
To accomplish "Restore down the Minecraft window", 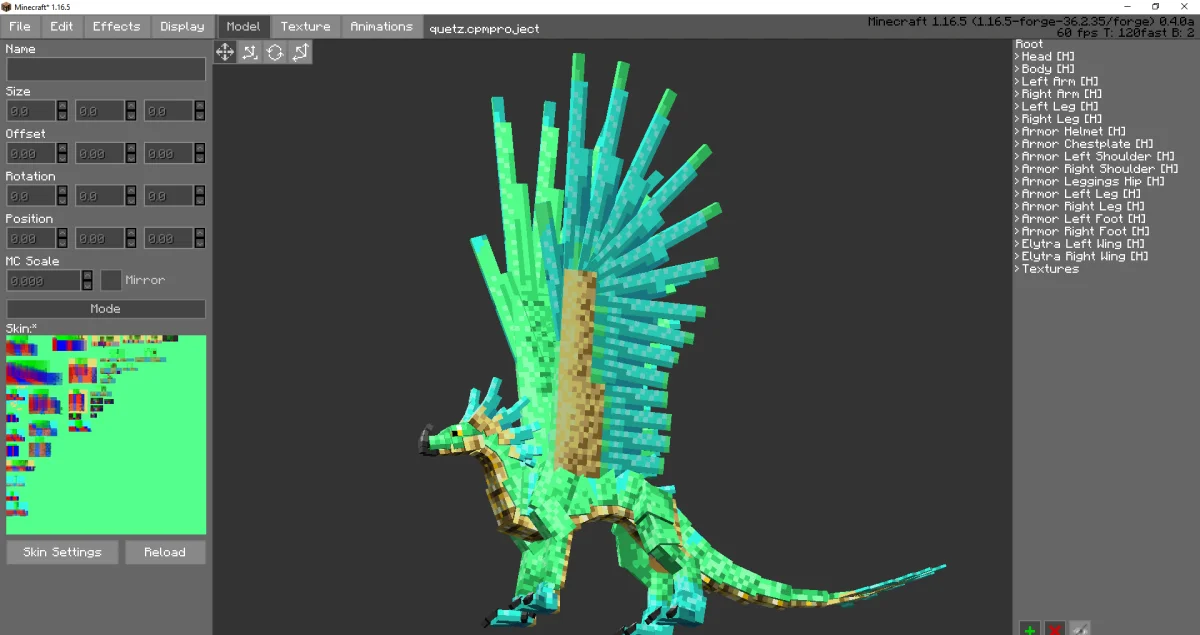I will [1155, 7].
